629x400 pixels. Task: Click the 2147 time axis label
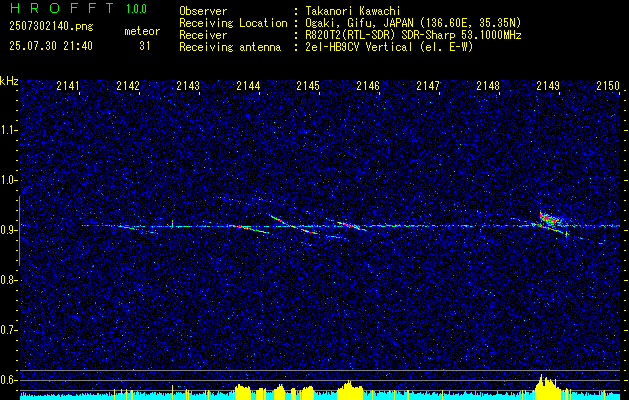(428, 85)
